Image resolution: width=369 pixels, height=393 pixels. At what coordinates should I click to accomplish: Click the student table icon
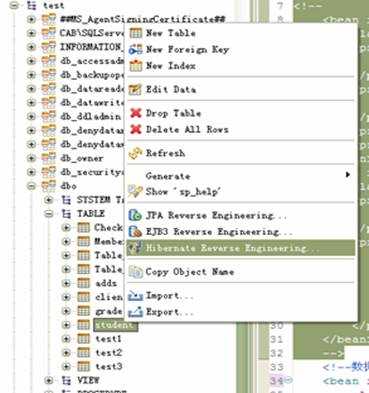pyautogui.click(x=83, y=324)
